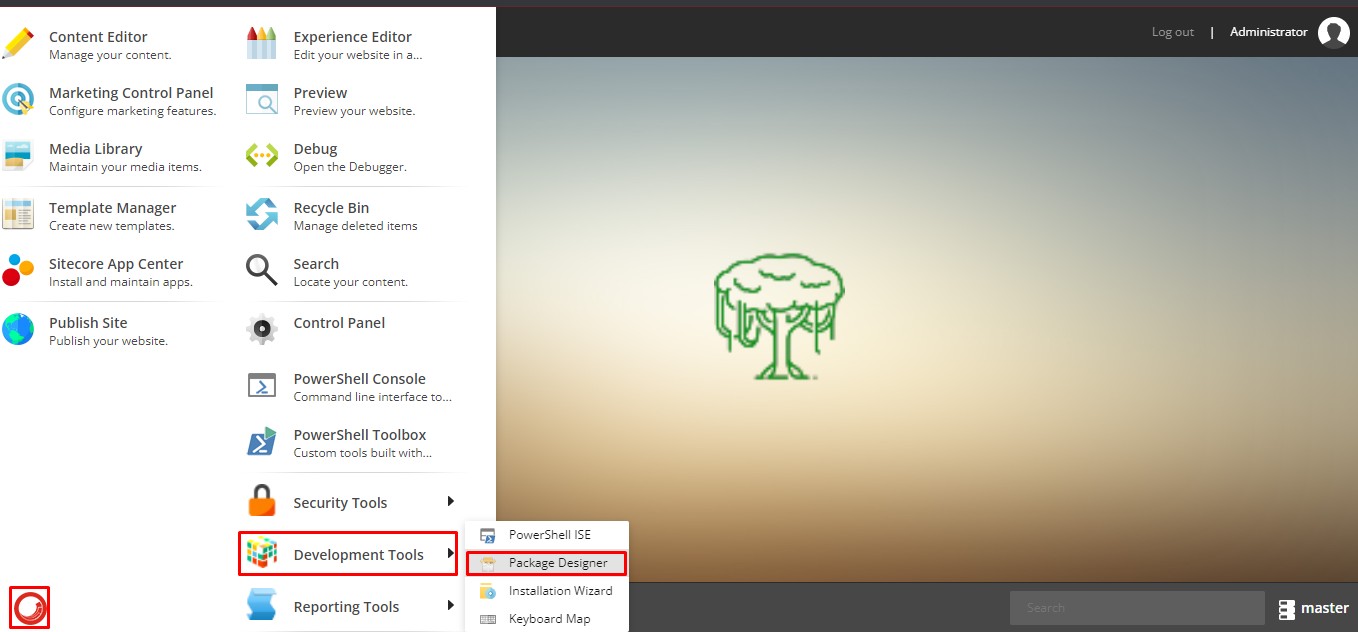Click the Media Library label
This screenshot has width=1358, height=632.
[x=96, y=149]
